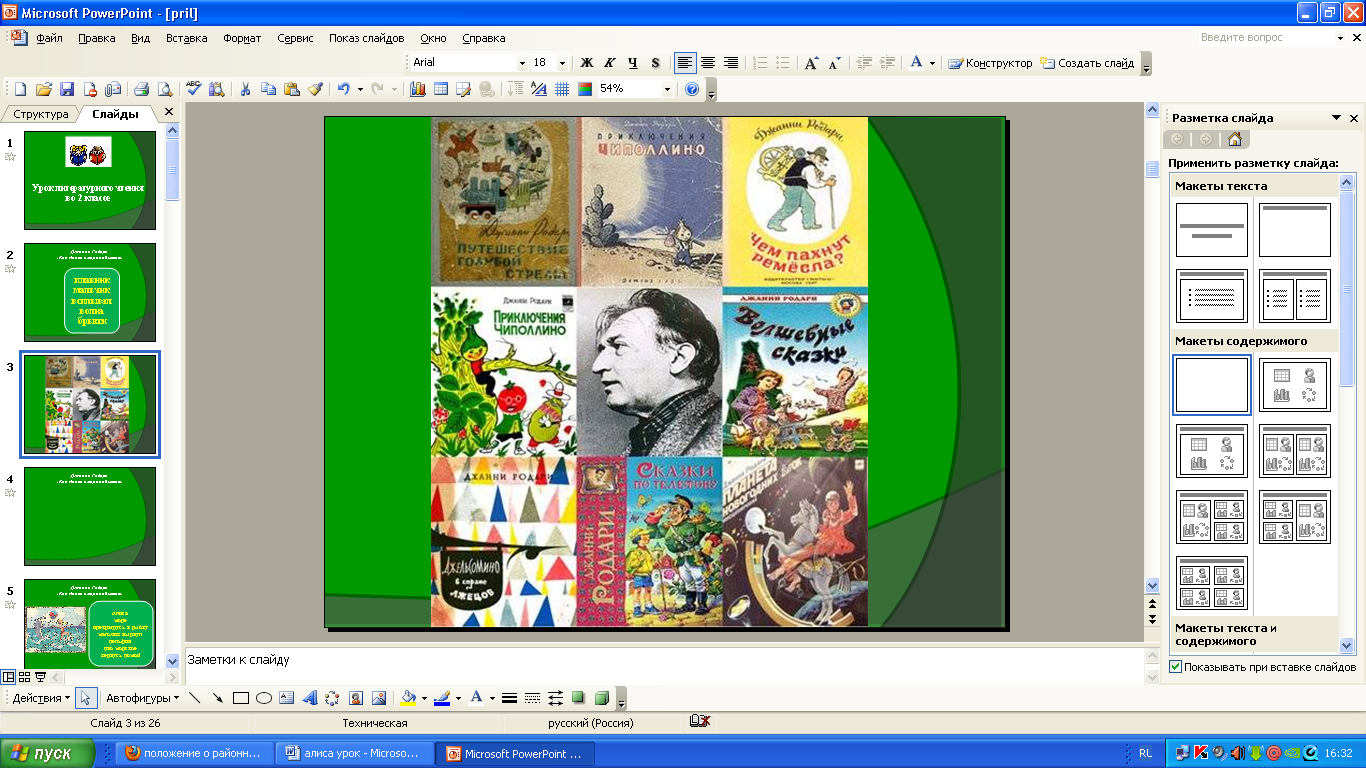Center the text alignment
The height and width of the screenshot is (768, 1366).
pyautogui.click(x=708, y=63)
